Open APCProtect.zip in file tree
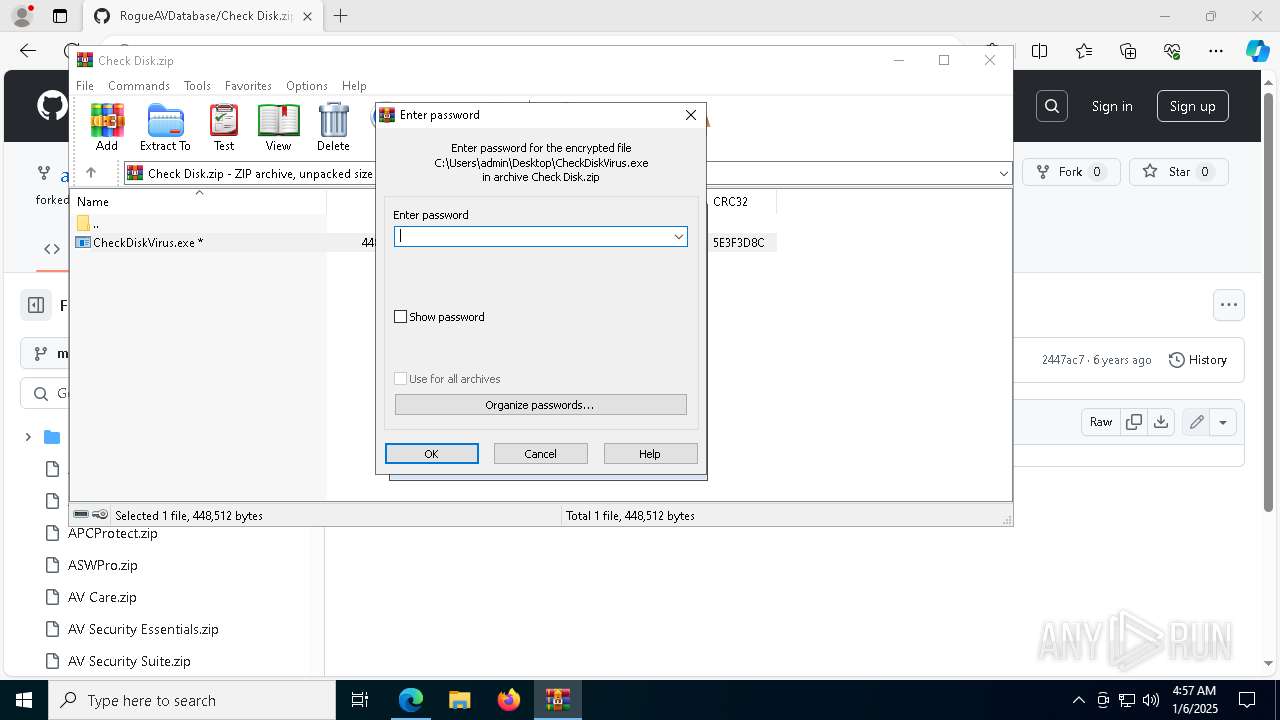 tap(112, 533)
